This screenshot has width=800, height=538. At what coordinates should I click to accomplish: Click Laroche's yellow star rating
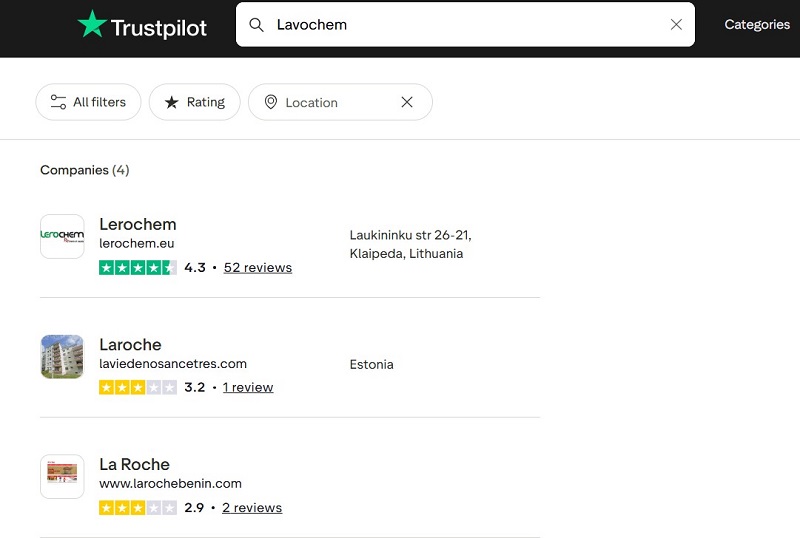[138, 387]
